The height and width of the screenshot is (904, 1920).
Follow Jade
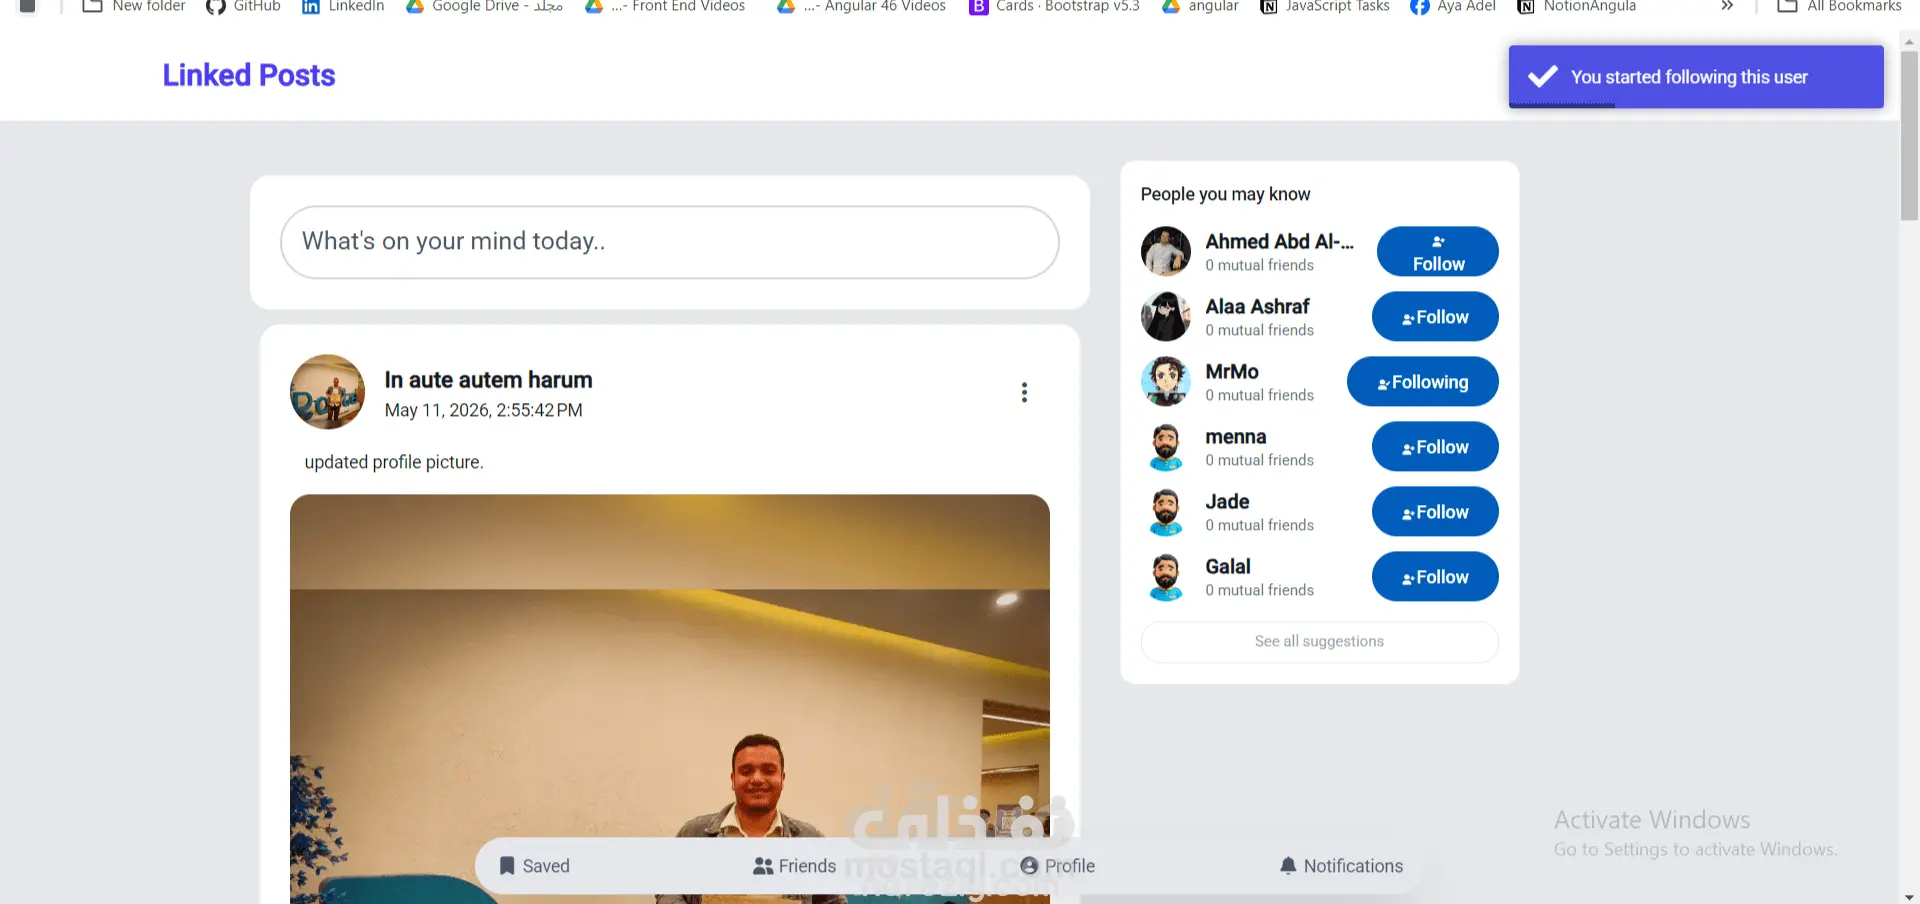1435,512
